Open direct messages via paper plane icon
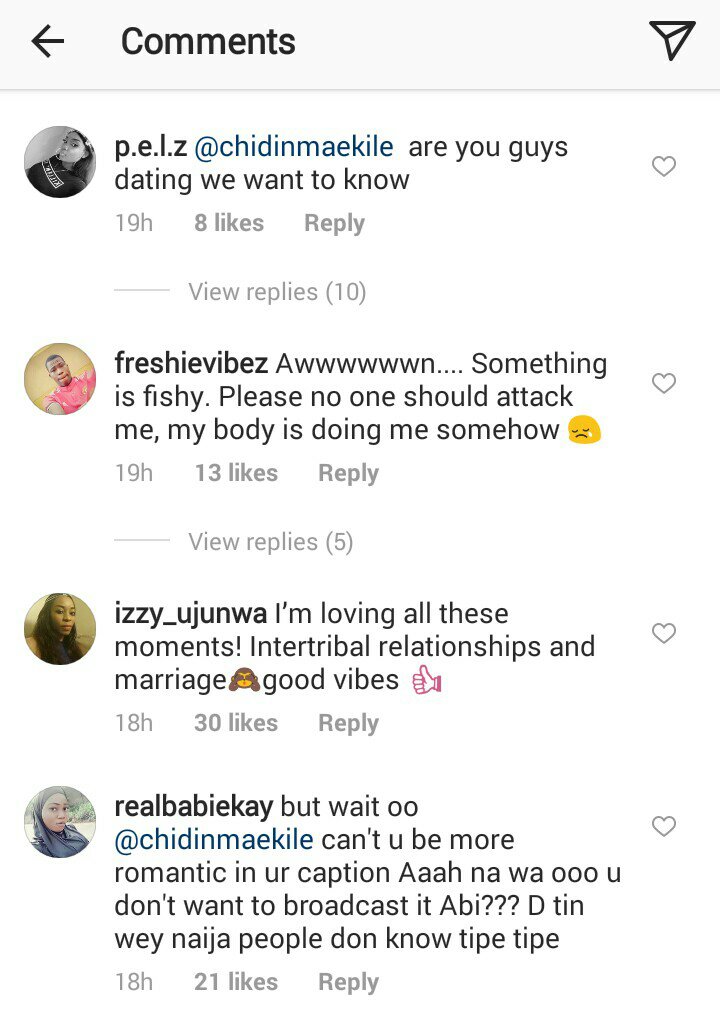Viewport: 720px width, 1014px height. [x=671, y=41]
